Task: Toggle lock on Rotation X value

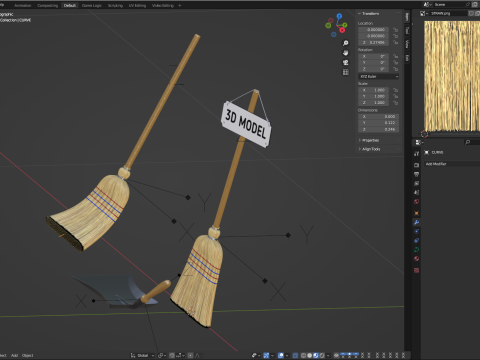Action: coord(396,56)
